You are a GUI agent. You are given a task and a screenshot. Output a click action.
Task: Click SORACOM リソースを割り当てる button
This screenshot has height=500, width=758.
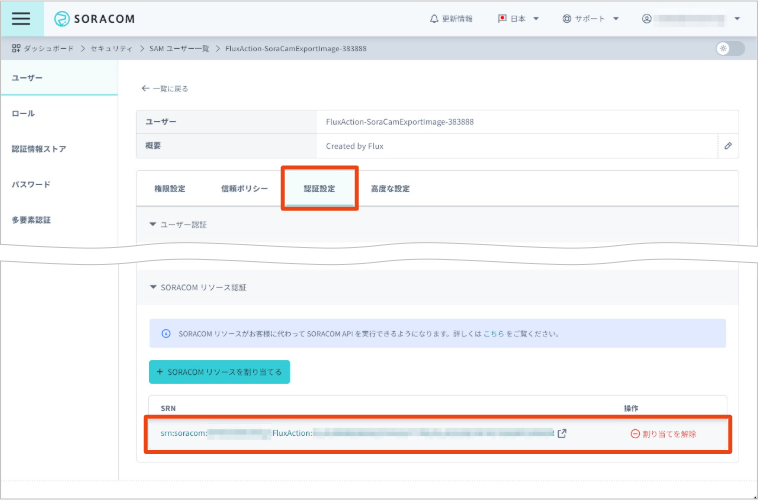(219, 372)
